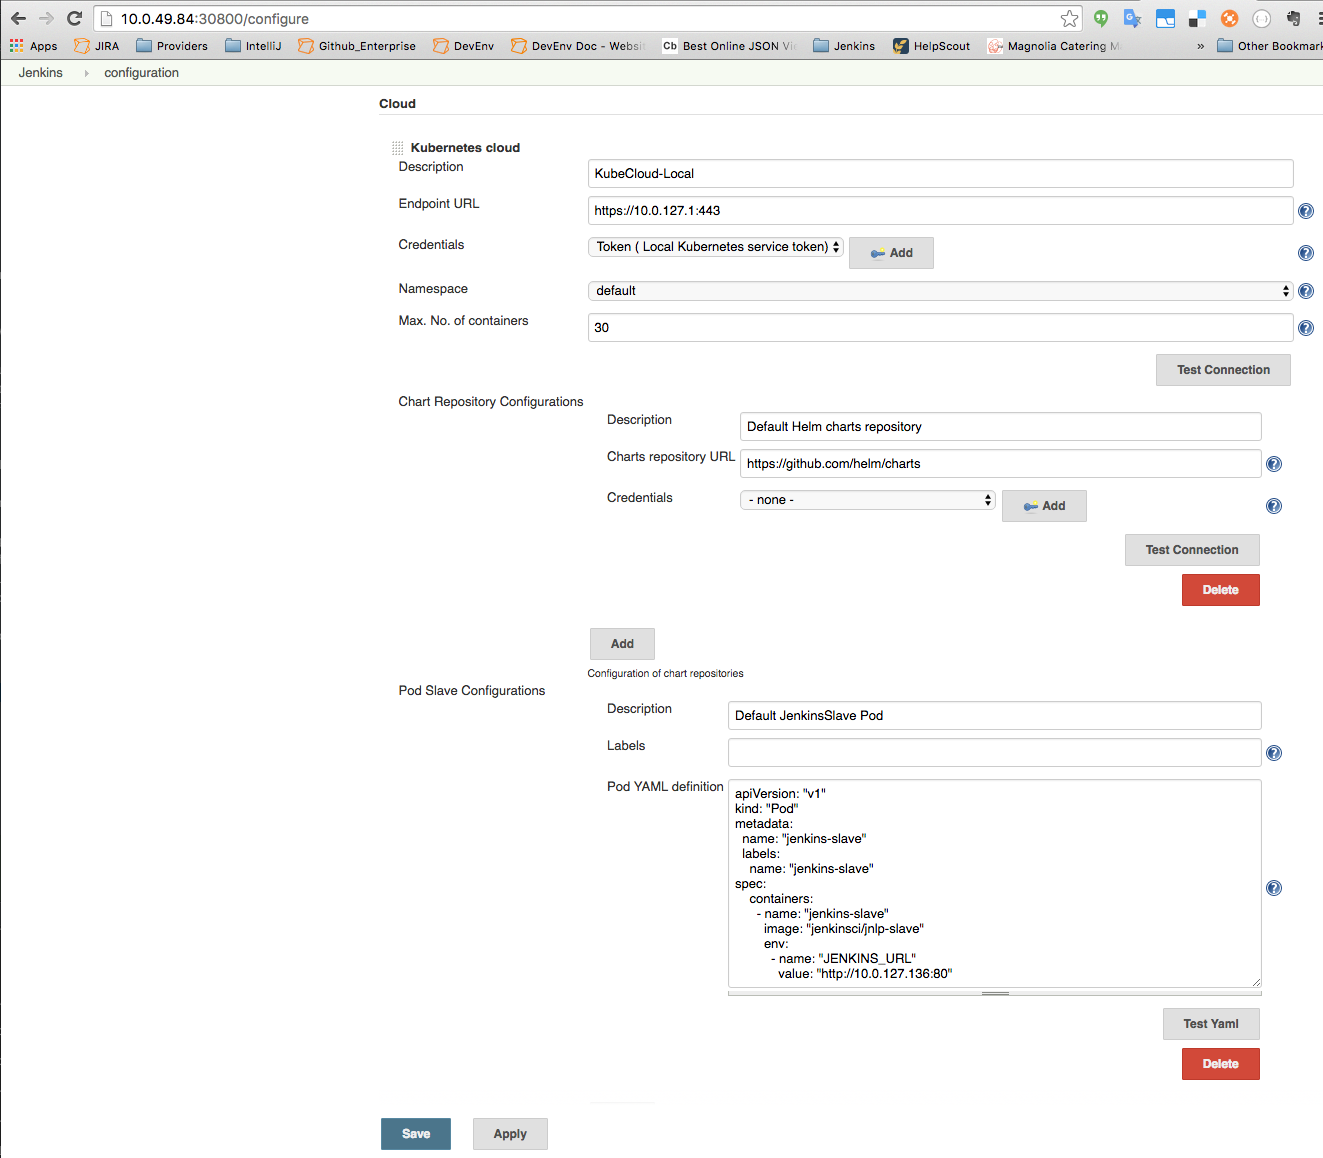This screenshot has height=1158, width=1323.
Task: Open help for Labels
Action: coord(1274,753)
